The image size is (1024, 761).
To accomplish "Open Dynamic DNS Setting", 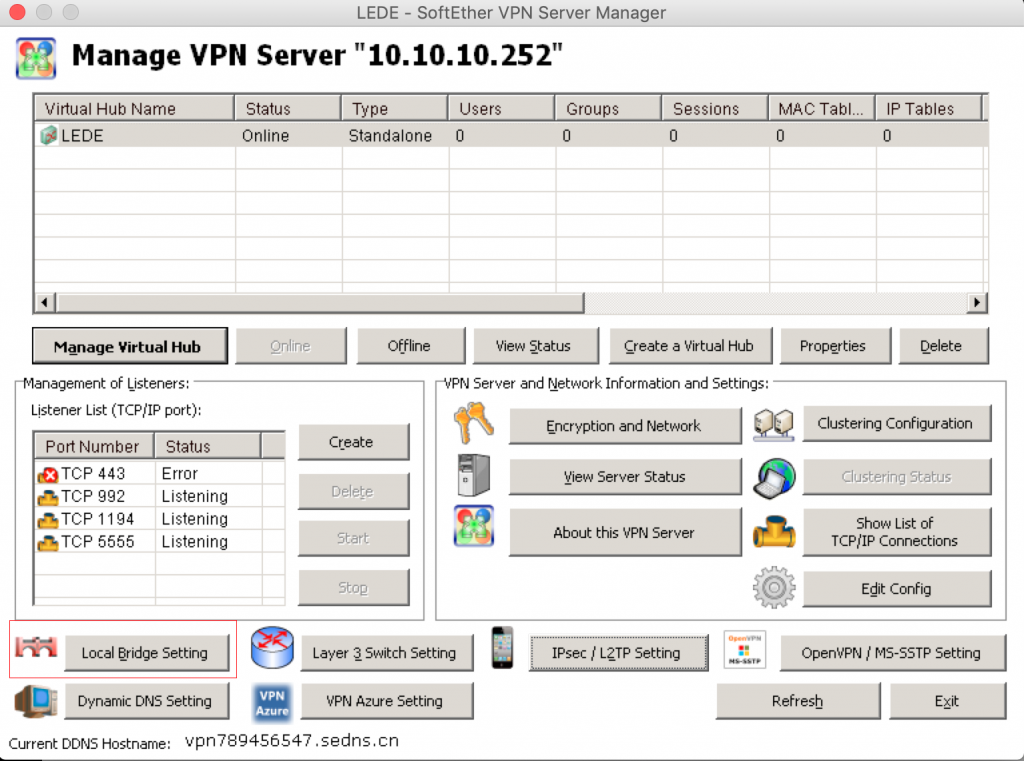I will pyautogui.click(x=147, y=701).
